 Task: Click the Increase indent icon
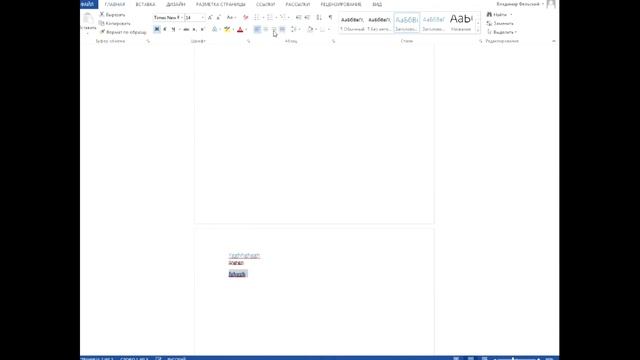(x=307, y=18)
